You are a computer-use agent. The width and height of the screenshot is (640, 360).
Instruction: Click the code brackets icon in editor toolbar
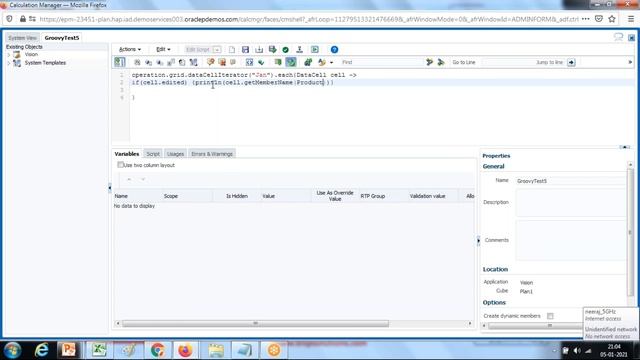coord(249,62)
